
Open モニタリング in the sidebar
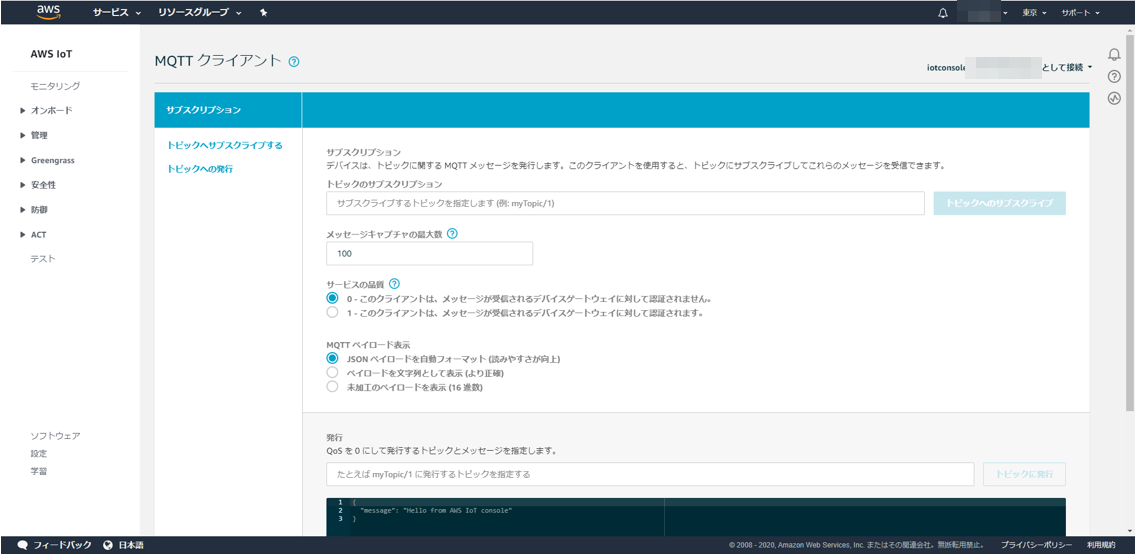[x=55, y=86]
